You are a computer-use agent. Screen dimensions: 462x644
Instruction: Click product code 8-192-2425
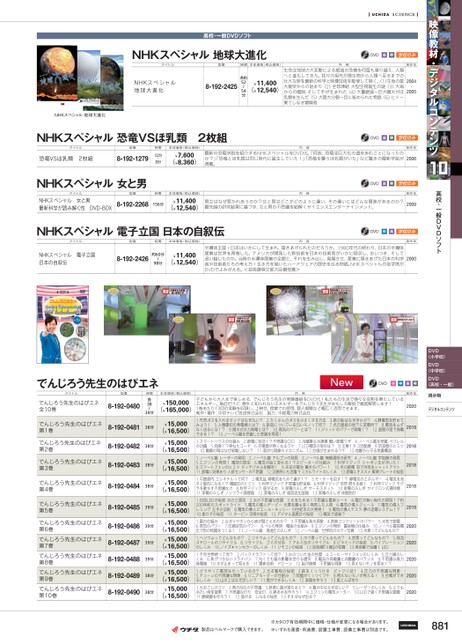point(221,87)
